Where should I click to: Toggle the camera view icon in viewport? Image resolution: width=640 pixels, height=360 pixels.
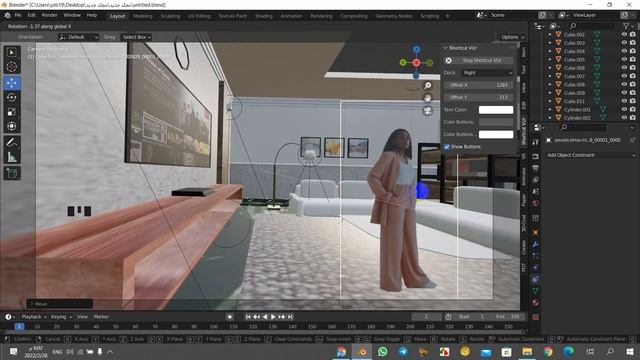[x=427, y=111]
